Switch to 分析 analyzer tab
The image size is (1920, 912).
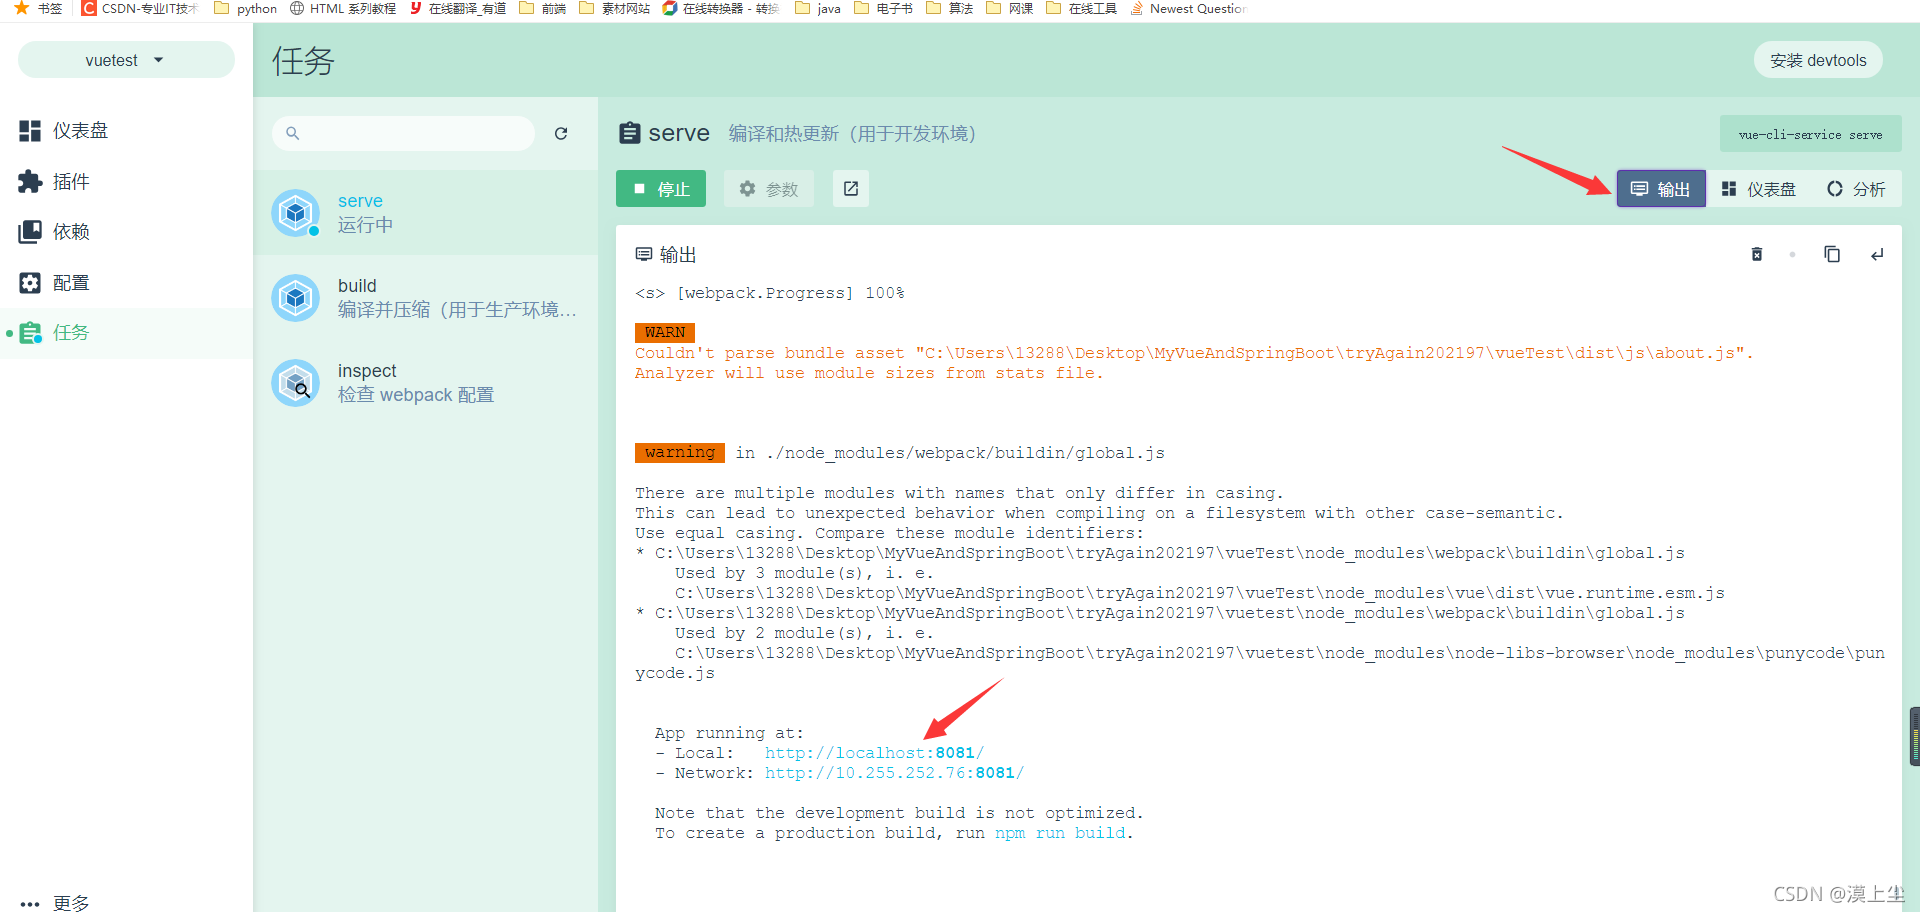pyautogui.click(x=1856, y=189)
